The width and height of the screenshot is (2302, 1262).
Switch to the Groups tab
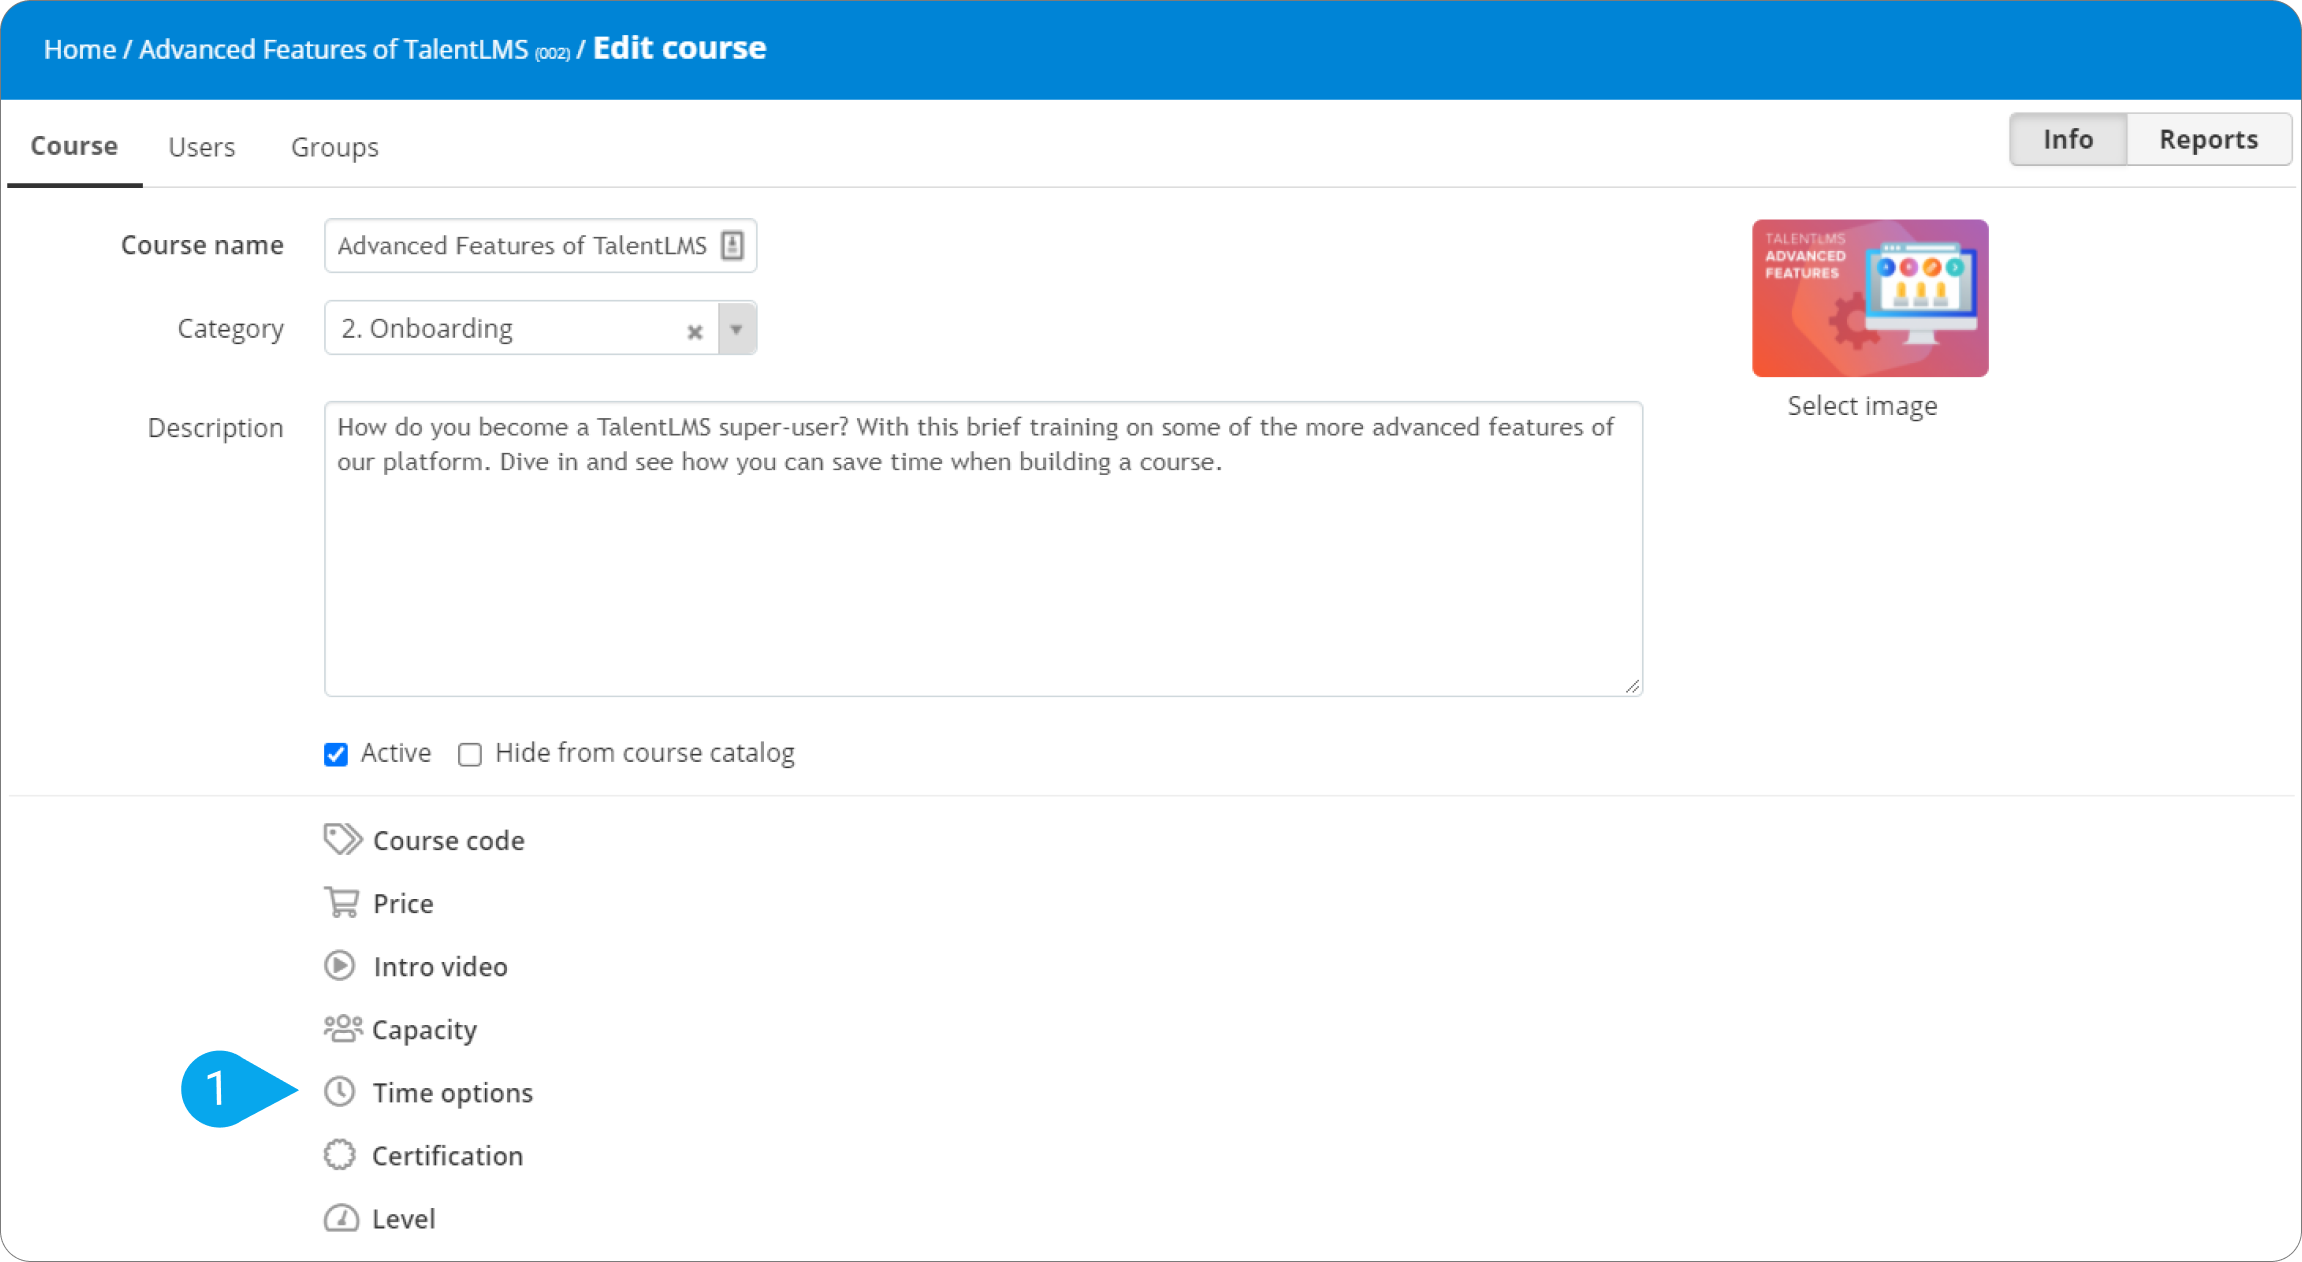point(334,147)
